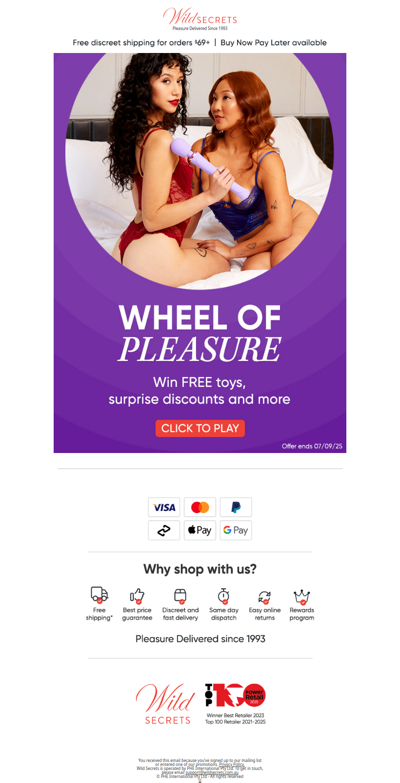Click the Wild Secrets footer logo
The height and width of the screenshot is (783, 400).
pos(165,704)
